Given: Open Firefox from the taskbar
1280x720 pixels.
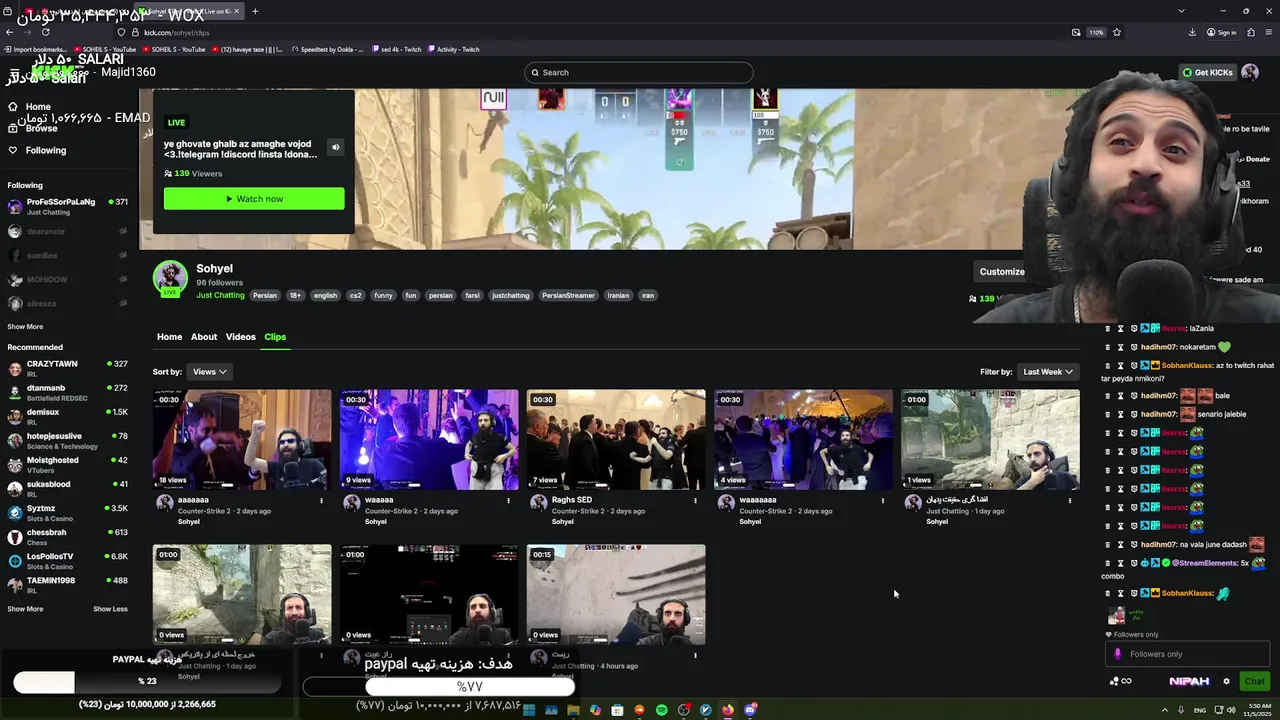Looking at the screenshot, I should click(x=728, y=710).
